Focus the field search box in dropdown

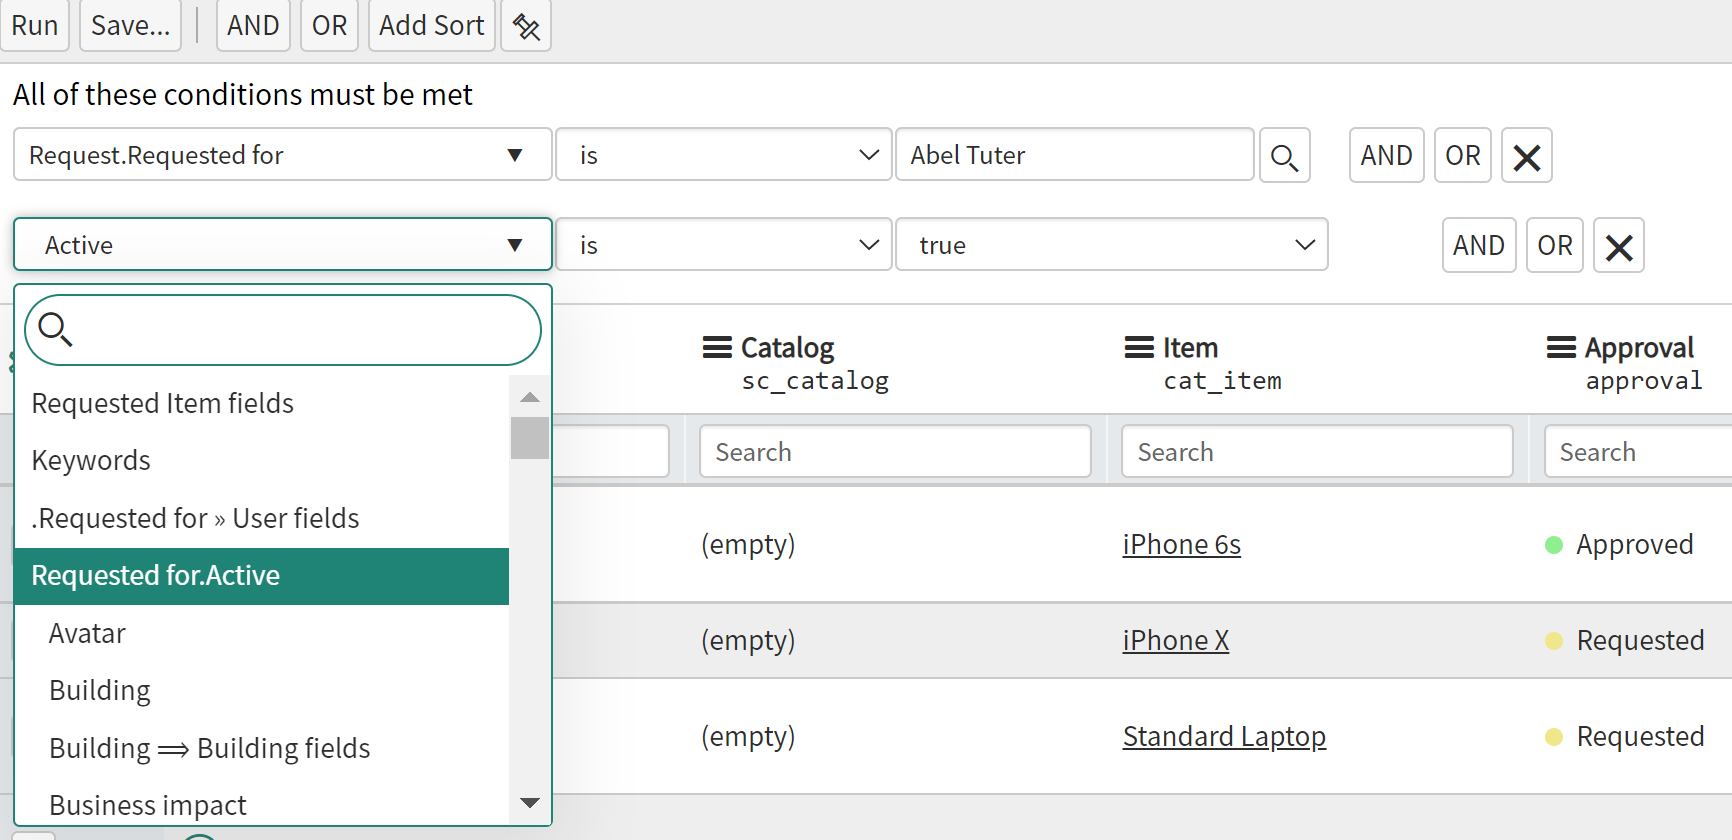pyautogui.click(x=283, y=330)
